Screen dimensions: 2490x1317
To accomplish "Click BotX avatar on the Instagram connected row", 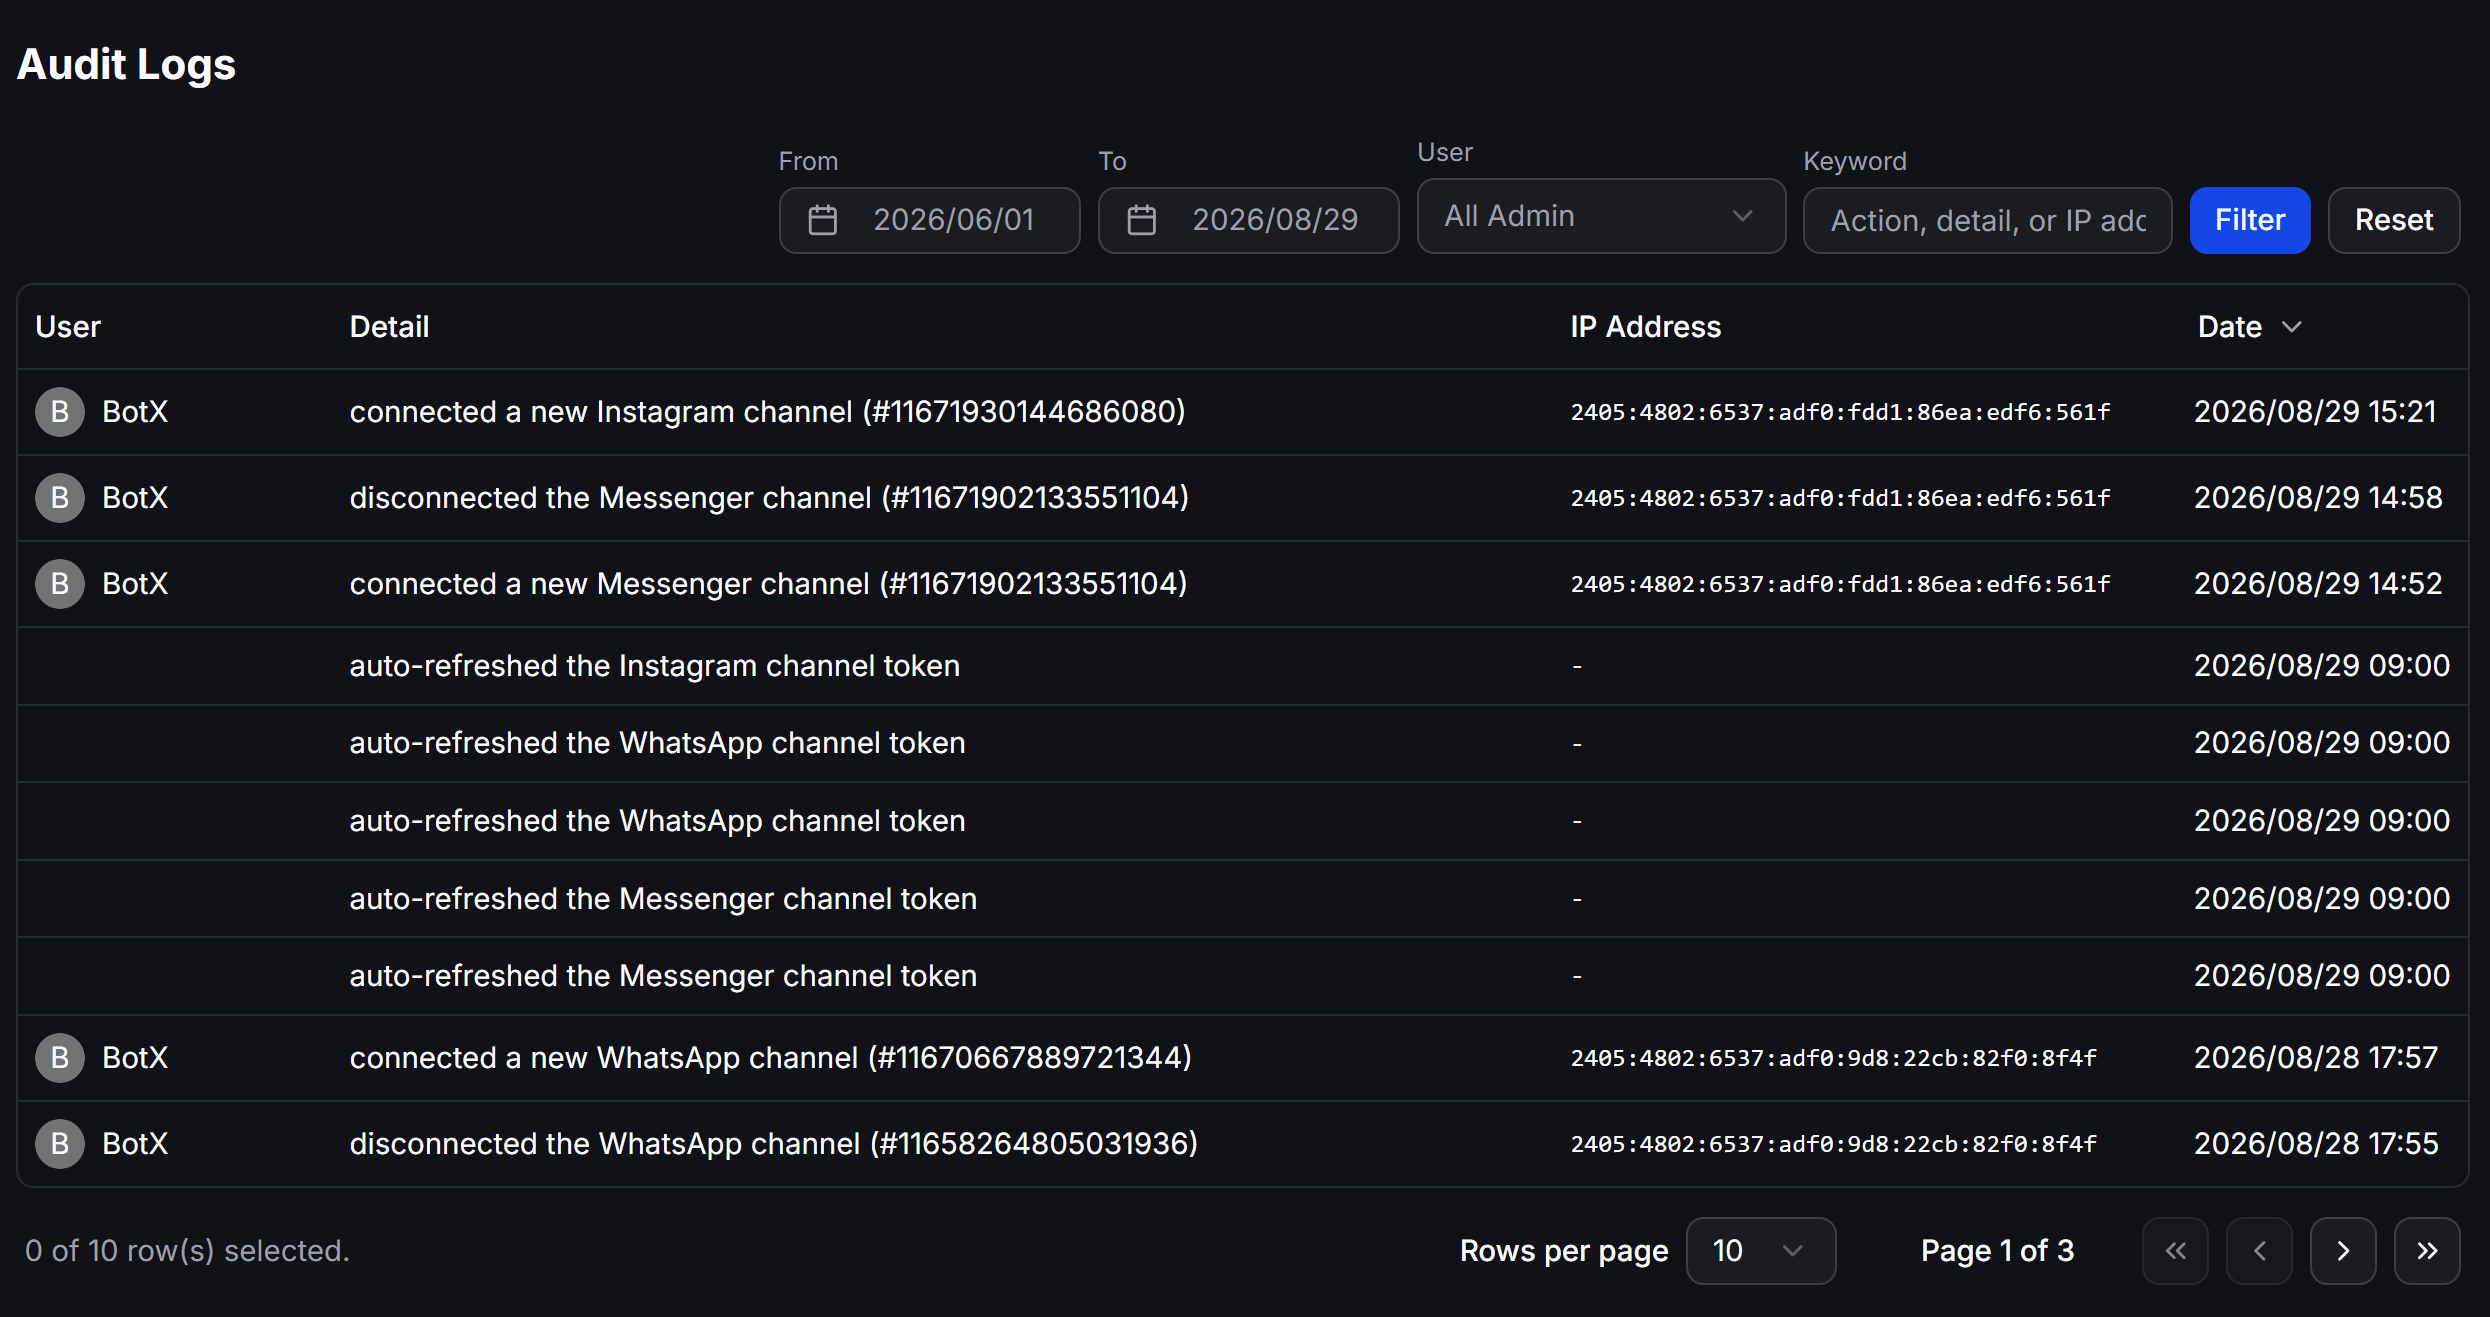I will click(60, 412).
